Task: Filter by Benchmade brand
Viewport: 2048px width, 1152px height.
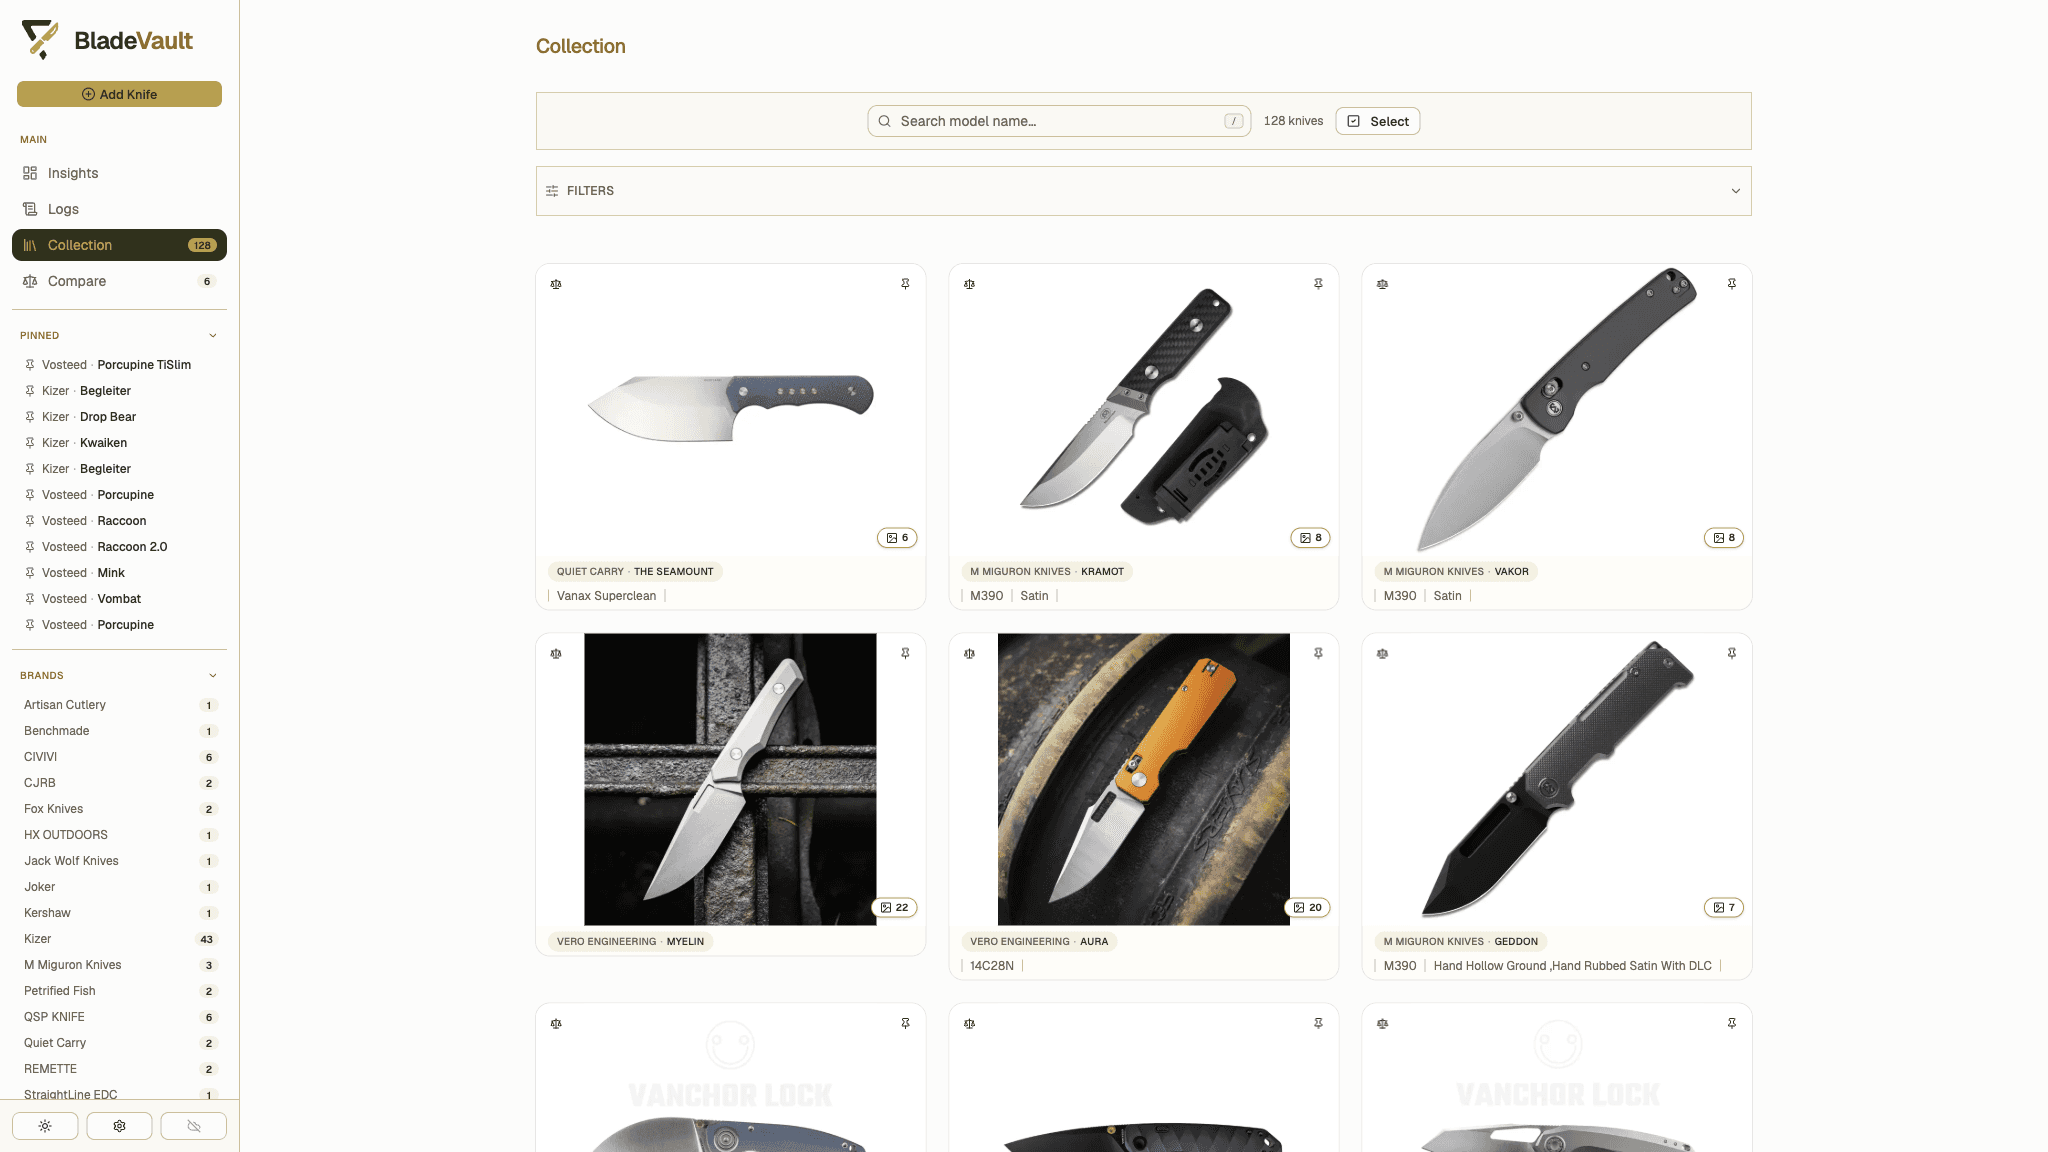Action: [119, 731]
